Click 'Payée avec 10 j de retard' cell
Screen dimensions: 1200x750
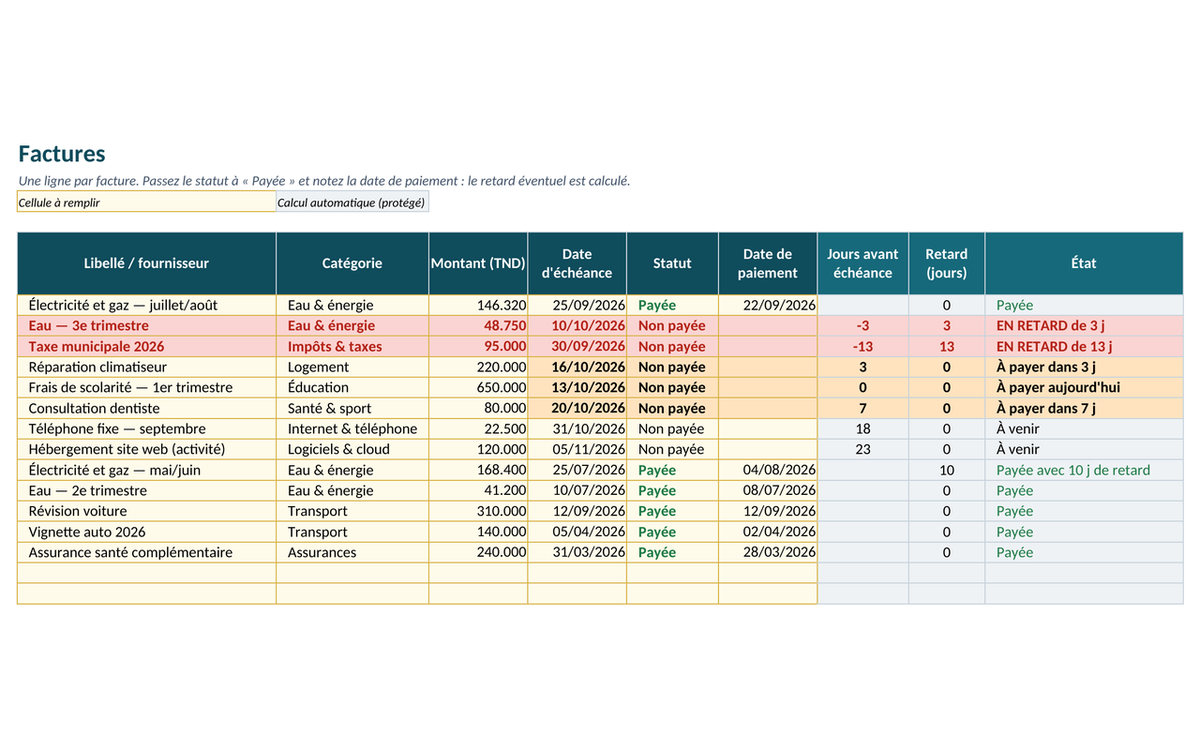click(1084, 470)
